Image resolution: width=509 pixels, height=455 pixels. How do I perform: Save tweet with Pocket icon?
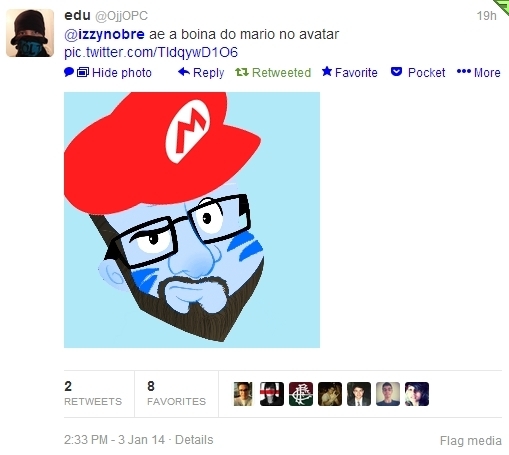point(396,72)
